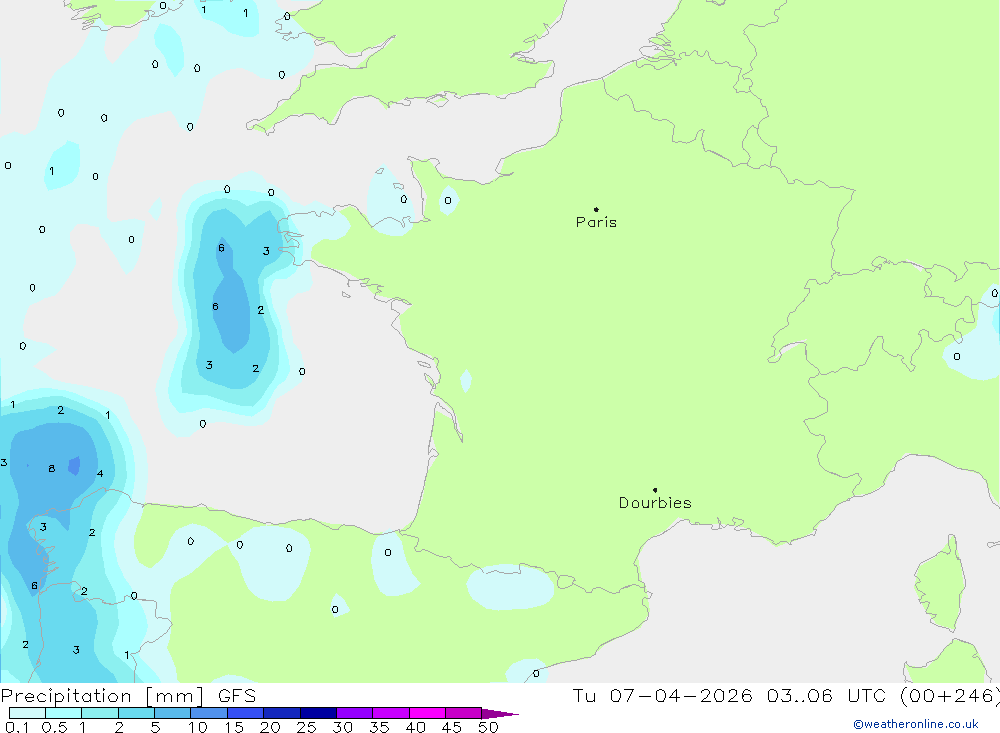
Task: Select the 40–45 mm legend swatch
Action: pyautogui.click(x=427, y=713)
